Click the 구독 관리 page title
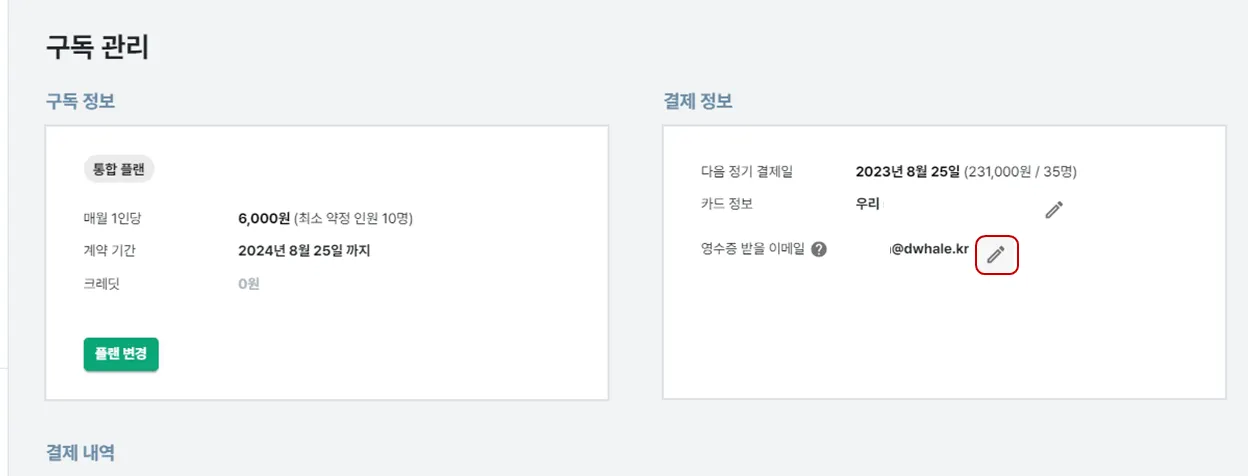The height and width of the screenshot is (476, 1248). click(x=97, y=47)
